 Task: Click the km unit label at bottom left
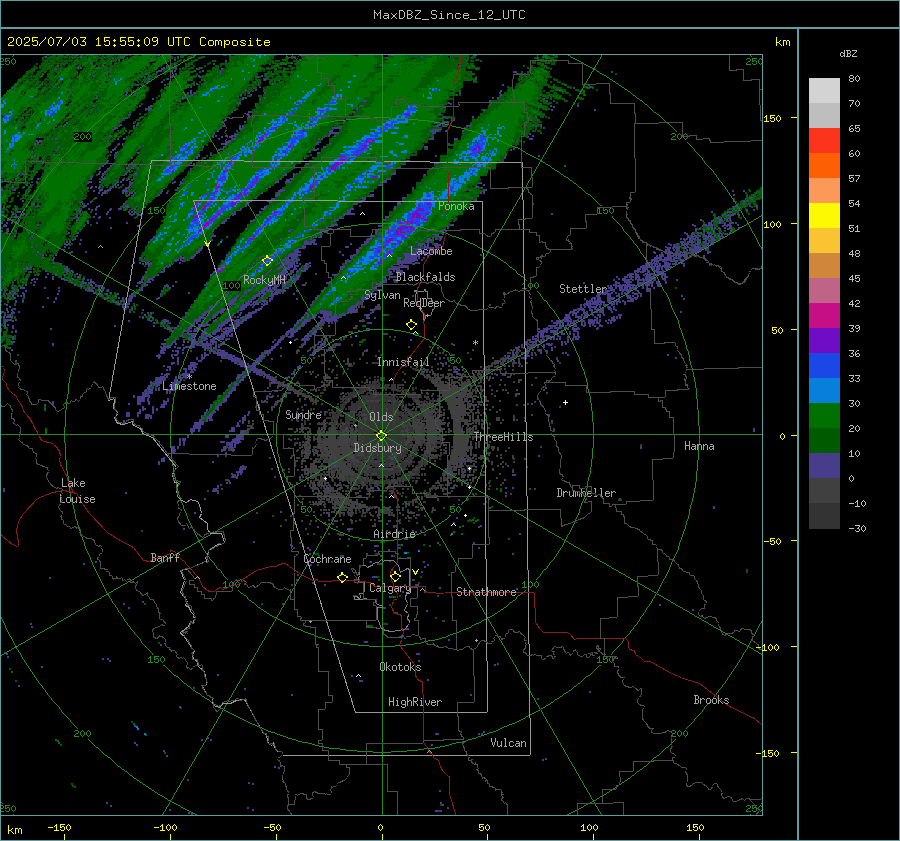[15, 830]
